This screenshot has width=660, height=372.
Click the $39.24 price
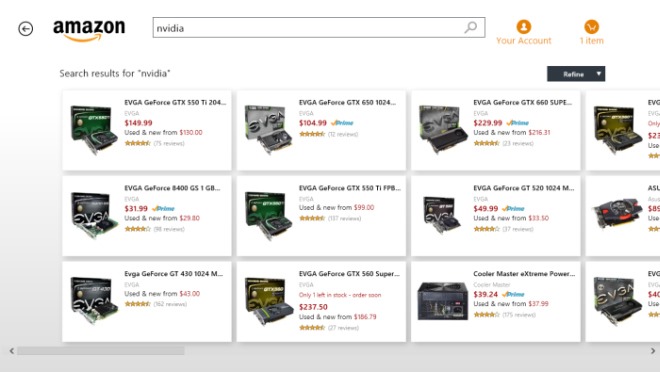tap(486, 295)
